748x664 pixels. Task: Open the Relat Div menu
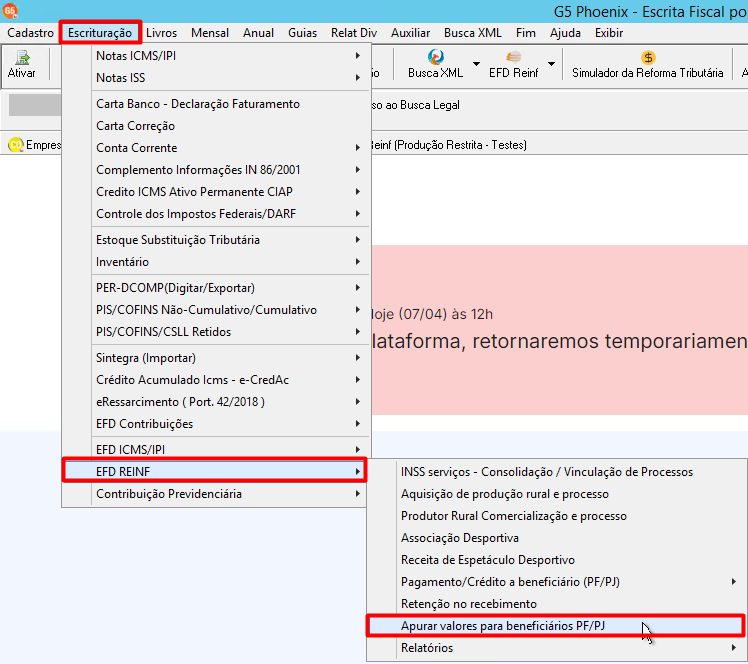pyautogui.click(x=354, y=33)
